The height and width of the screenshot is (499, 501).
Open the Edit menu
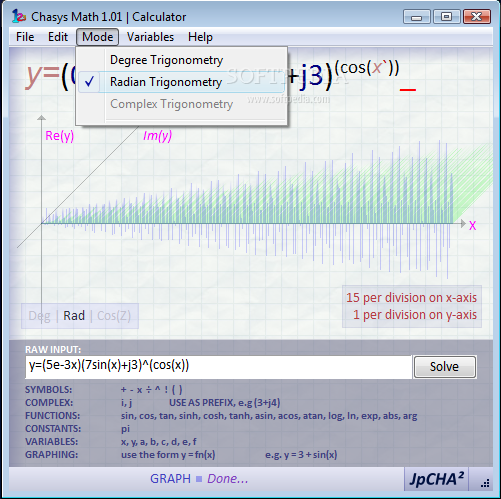coord(58,37)
